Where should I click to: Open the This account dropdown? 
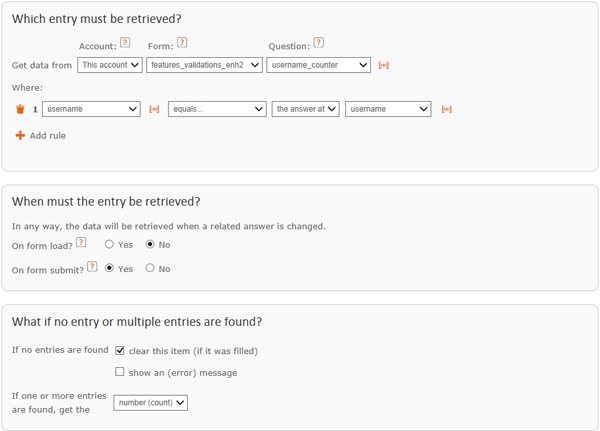(110, 65)
